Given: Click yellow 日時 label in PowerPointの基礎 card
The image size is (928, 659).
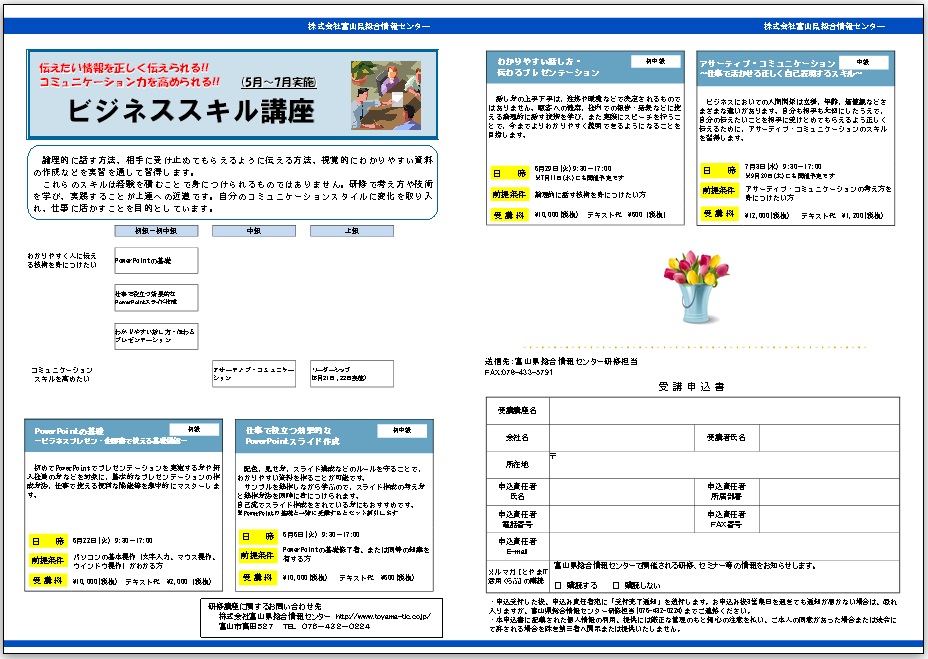Looking at the screenshot, I should (47, 540).
